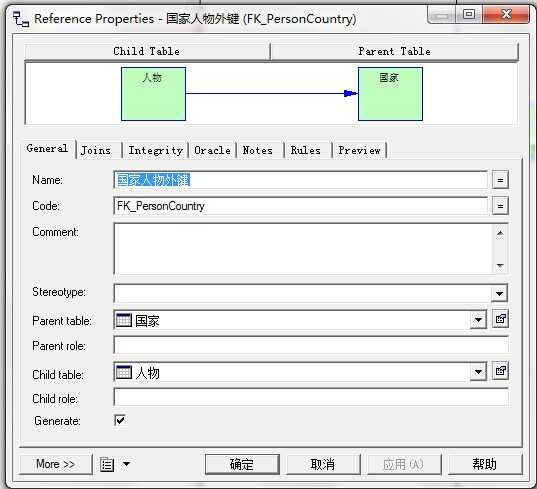Open the Oracle tab
The width and height of the screenshot is (537, 489).
212,150
